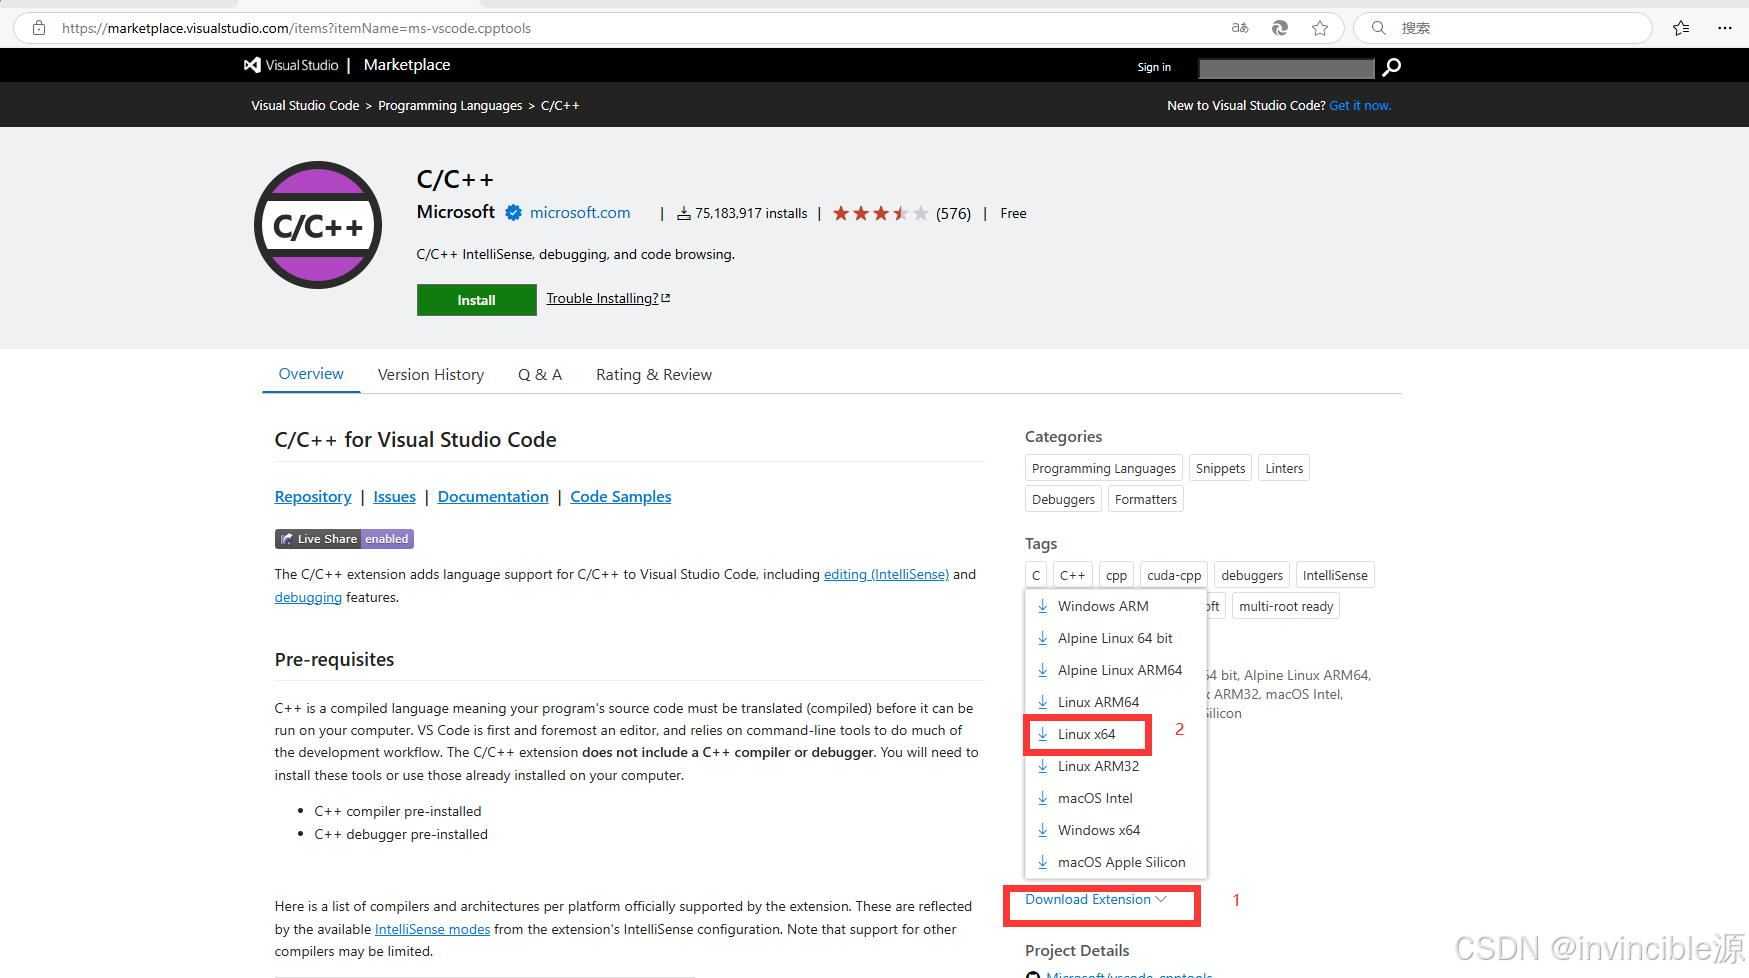Image resolution: width=1749 pixels, height=978 pixels.
Task: Select the Linters category tag
Action: pos(1284,468)
